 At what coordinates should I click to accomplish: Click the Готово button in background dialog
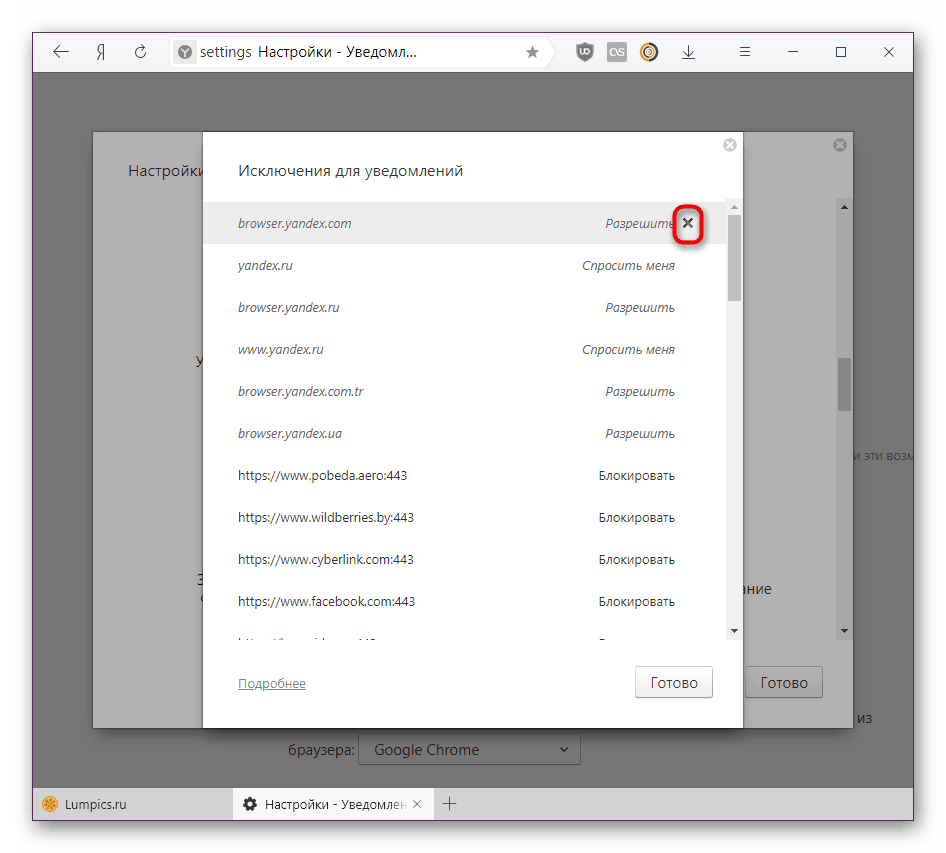click(x=784, y=682)
